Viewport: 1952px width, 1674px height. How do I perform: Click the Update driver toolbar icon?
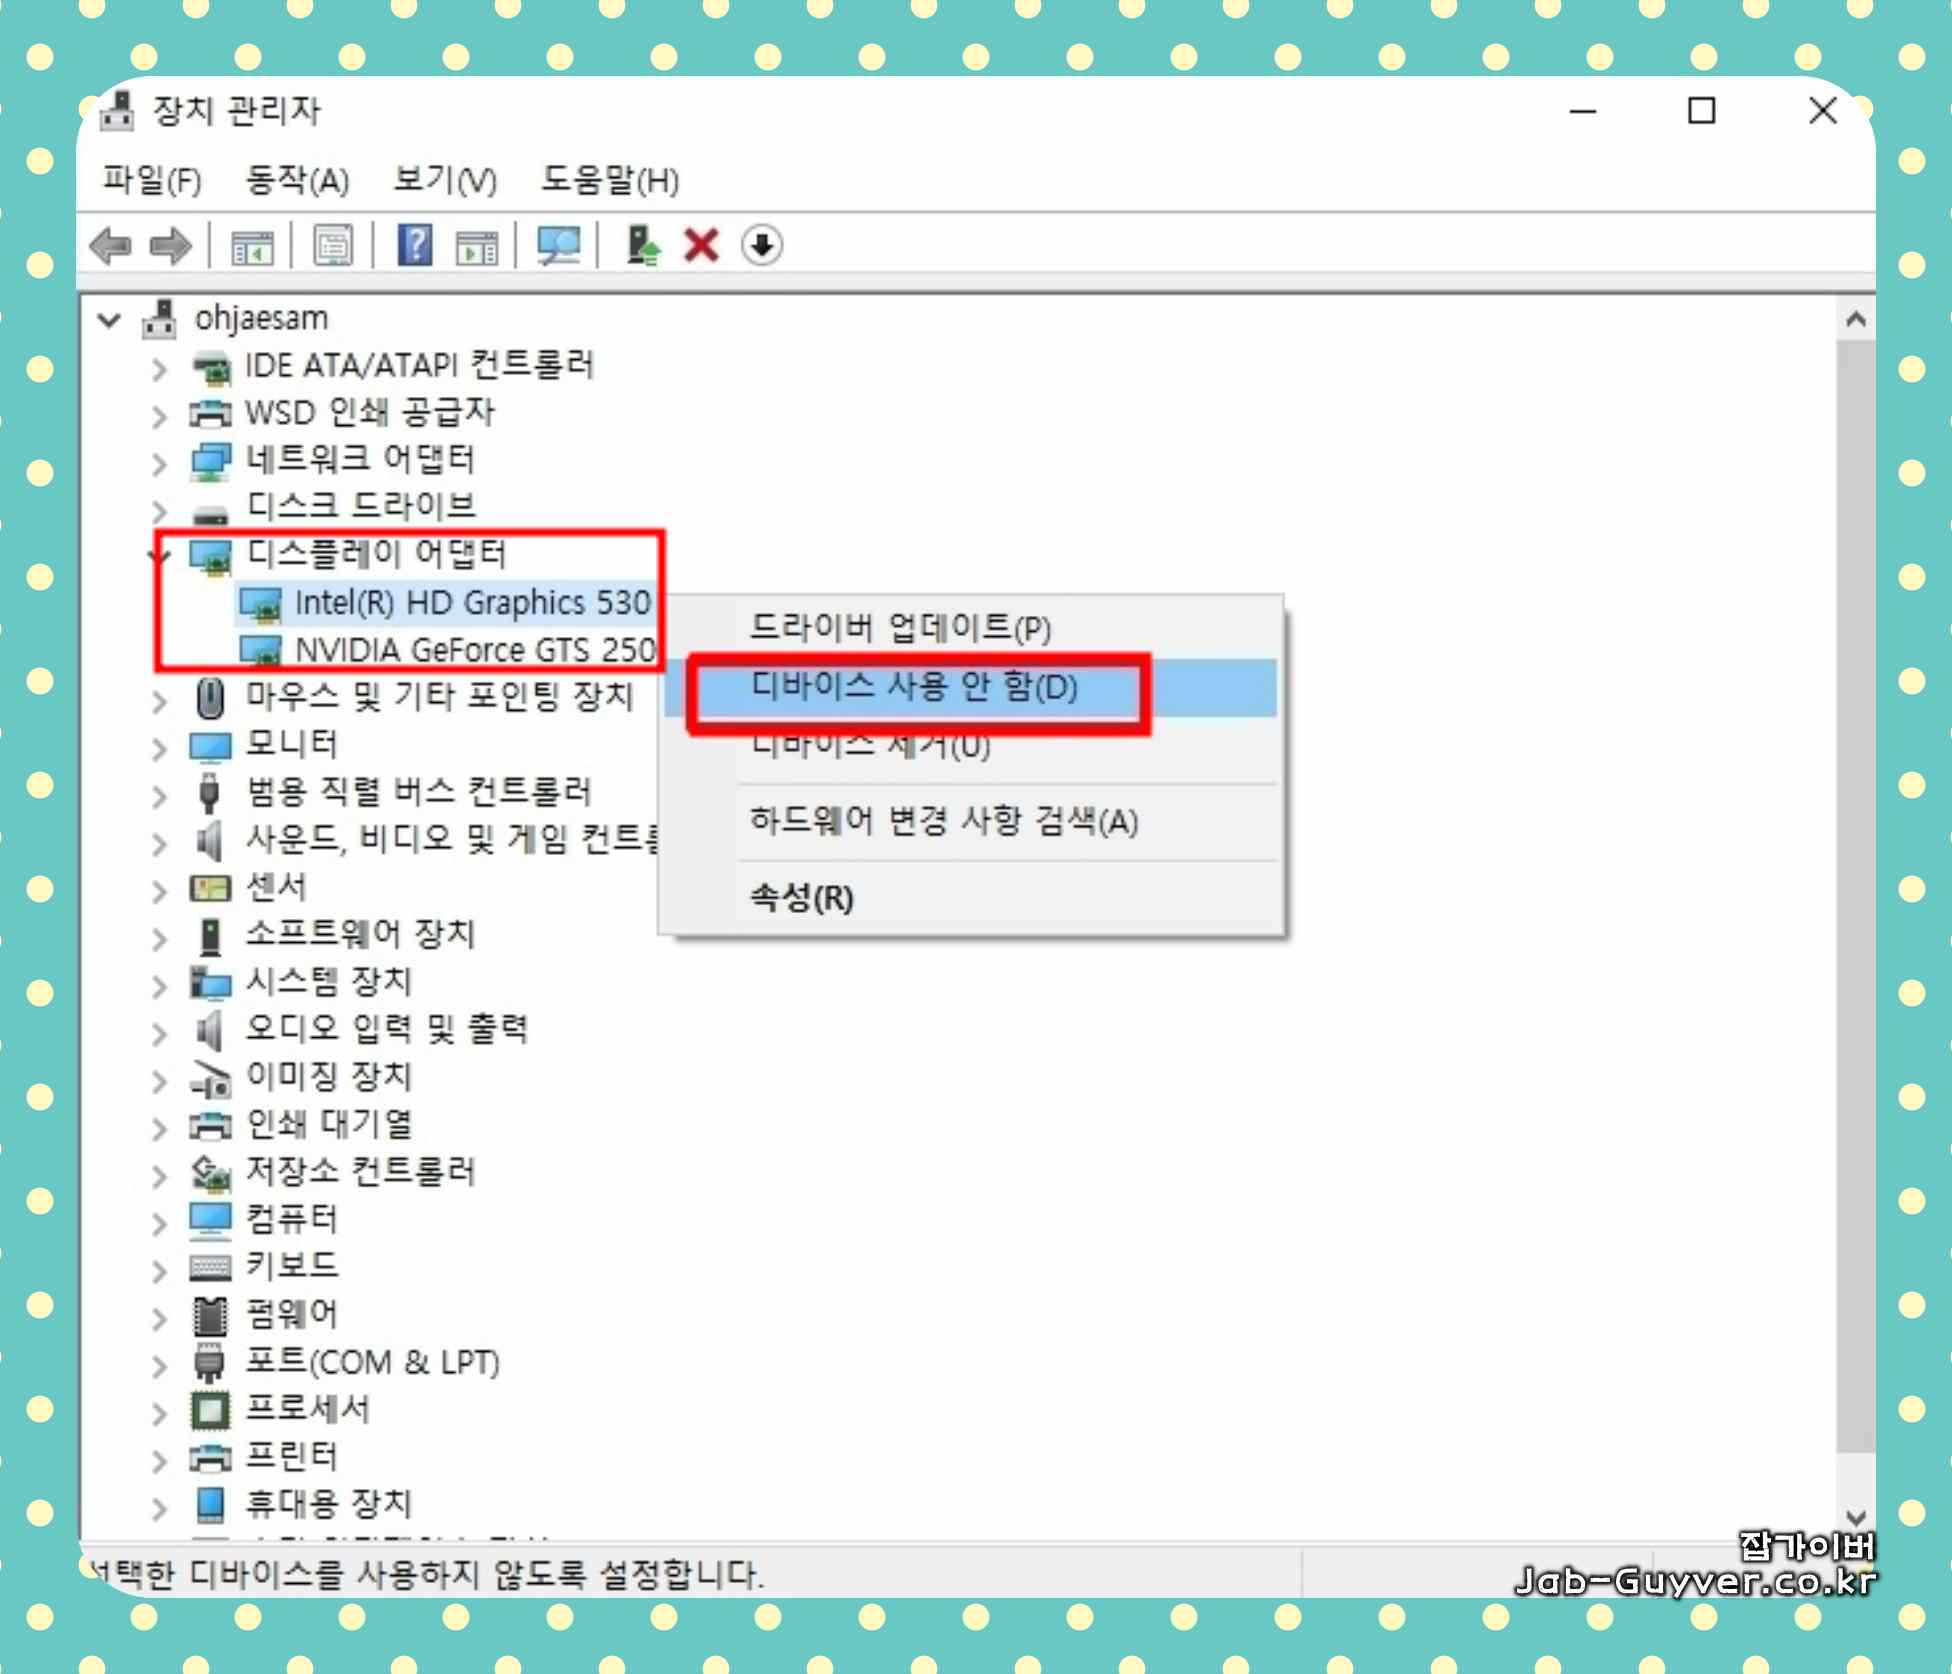[x=642, y=246]
